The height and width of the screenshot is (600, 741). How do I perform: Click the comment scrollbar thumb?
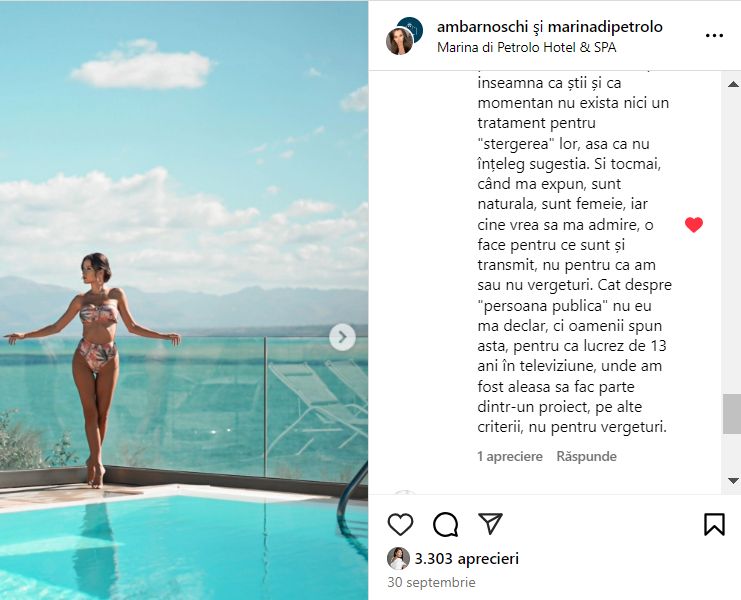tap(732, 414)
